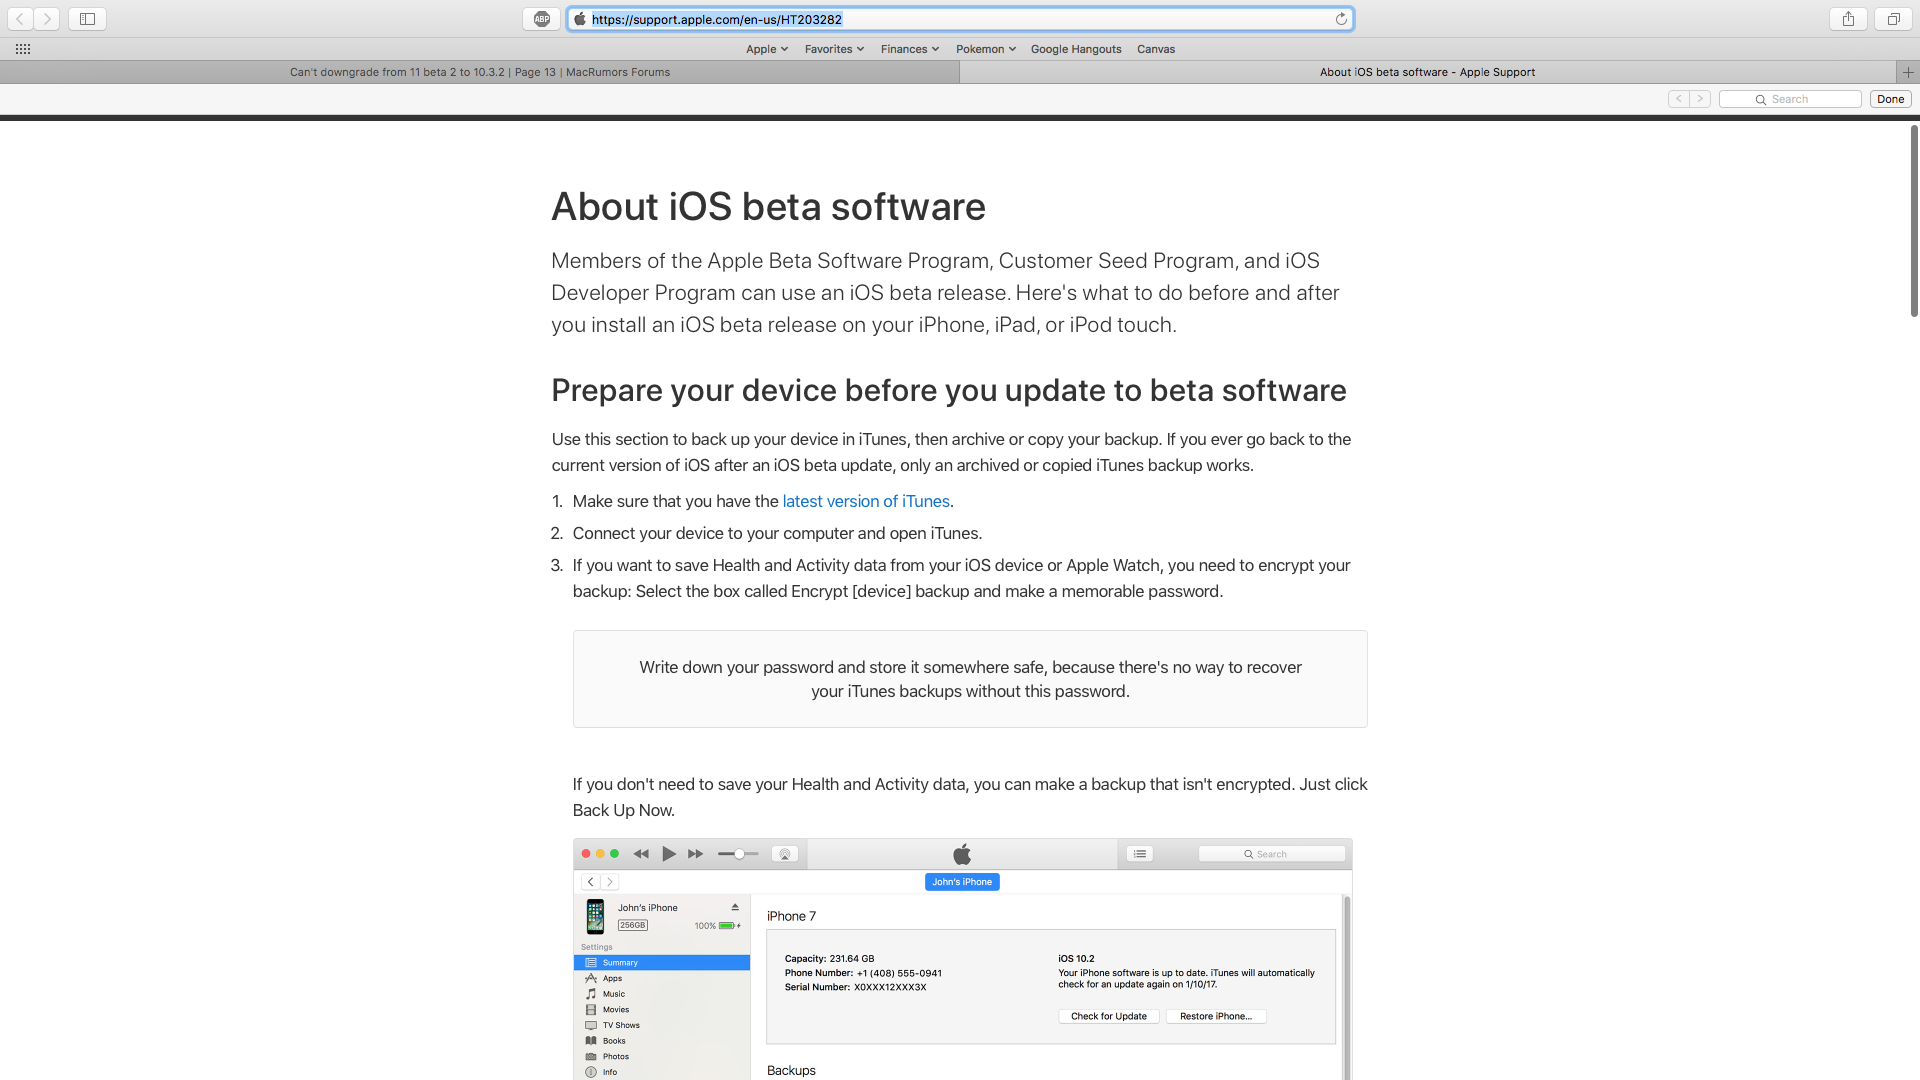Viewport: 1920px width, 1080px height.
Task: Expand the Pokemon bookmarks dropdown
Action: [985, 49]
